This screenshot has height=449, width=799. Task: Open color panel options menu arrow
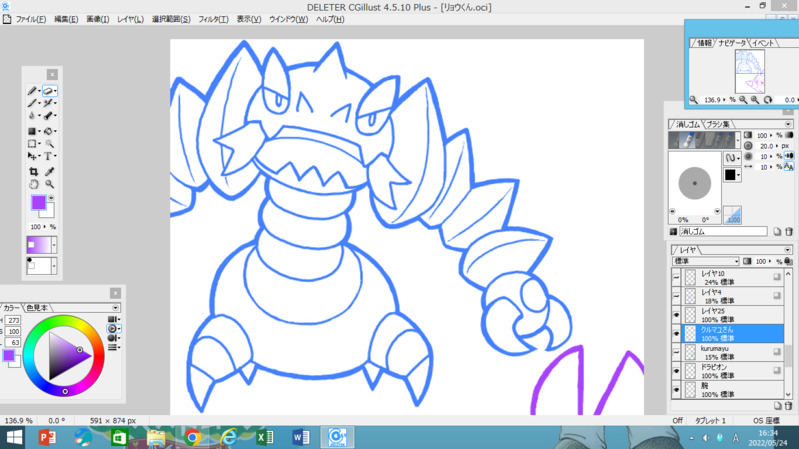[115, 308]
